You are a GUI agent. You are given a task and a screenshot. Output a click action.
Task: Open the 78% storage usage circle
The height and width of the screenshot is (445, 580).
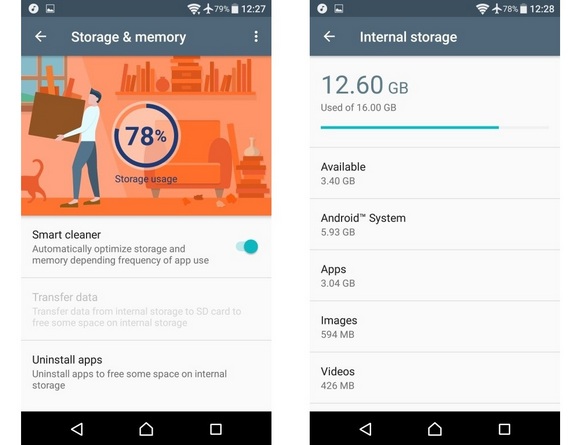(x=146, y=136)
